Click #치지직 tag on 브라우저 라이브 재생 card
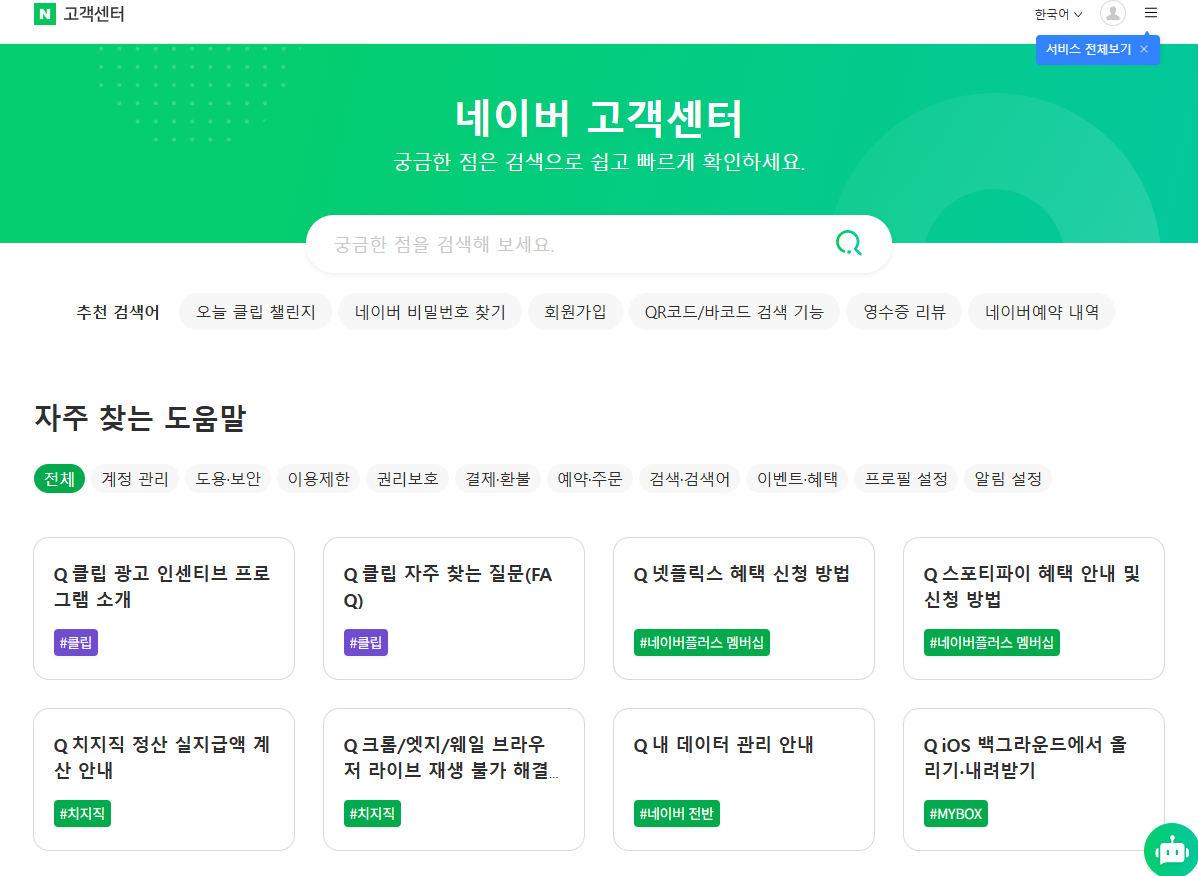The height and width of the screenshot is (876, 1198). click(372, 813)
